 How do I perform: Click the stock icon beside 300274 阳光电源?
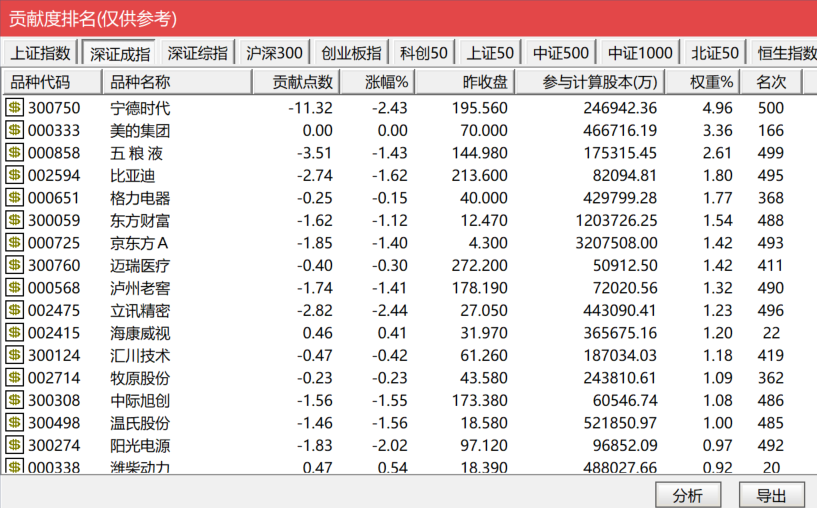(x=14, y=445)
